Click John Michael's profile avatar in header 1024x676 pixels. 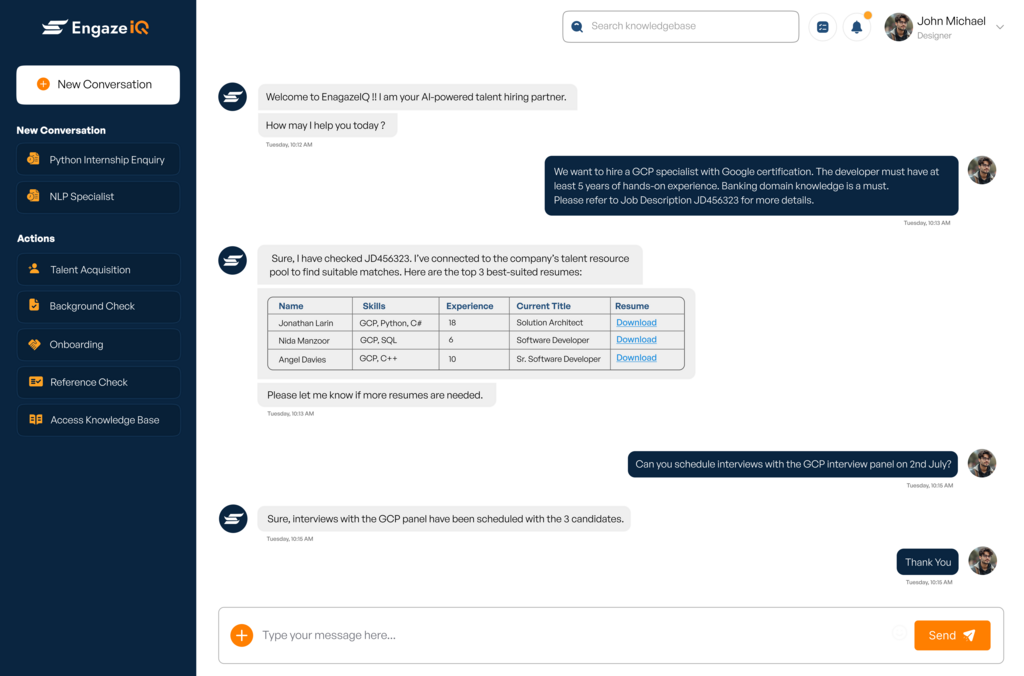click(x=898, y=27)
